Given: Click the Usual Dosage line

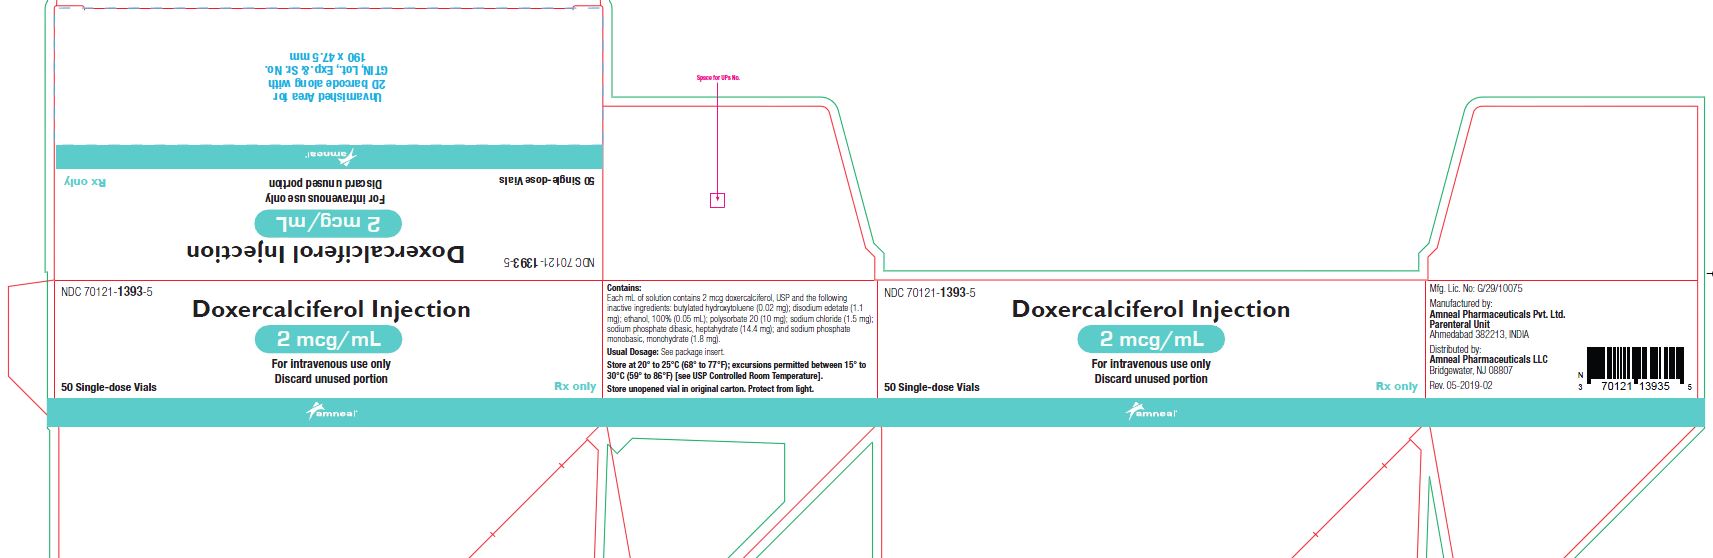Looking at the screenshot, I should 665,352.
